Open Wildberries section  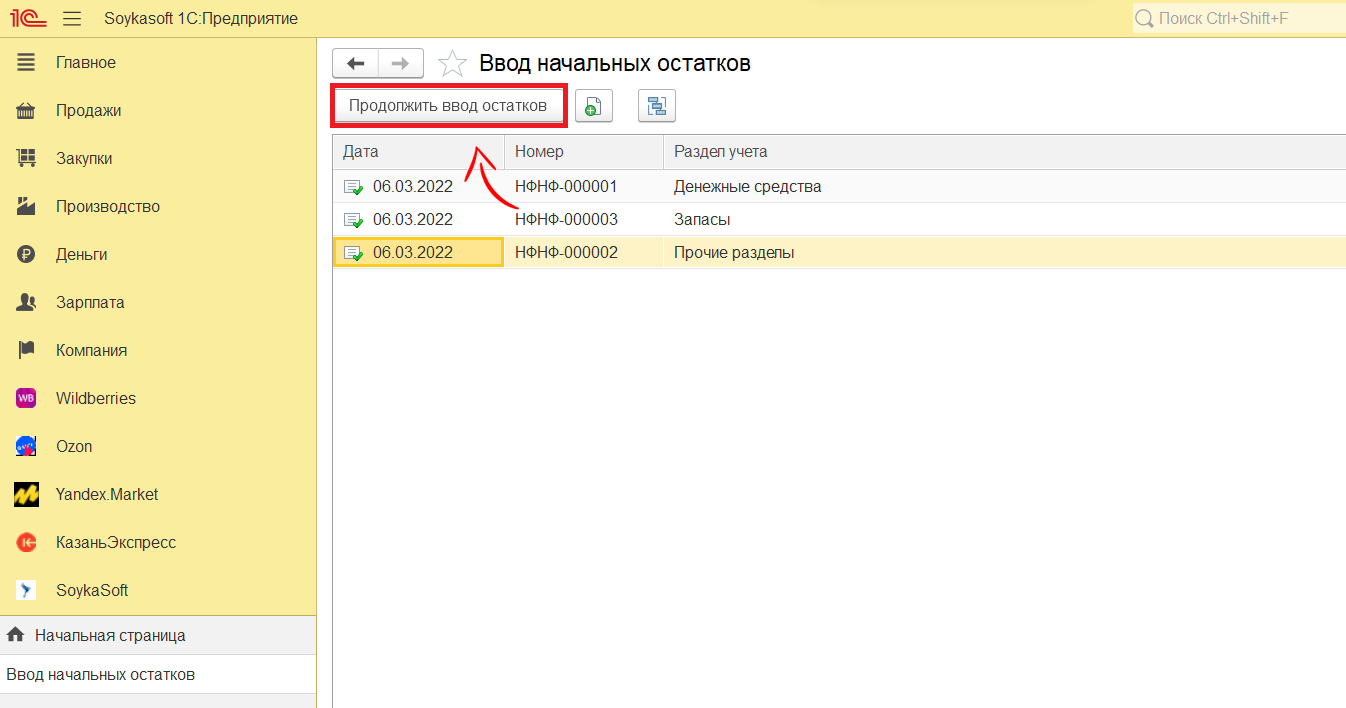(x=158, y=398)
